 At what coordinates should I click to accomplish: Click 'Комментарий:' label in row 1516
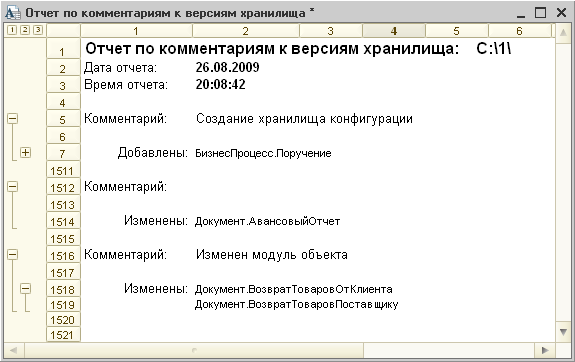pos(125,255)
